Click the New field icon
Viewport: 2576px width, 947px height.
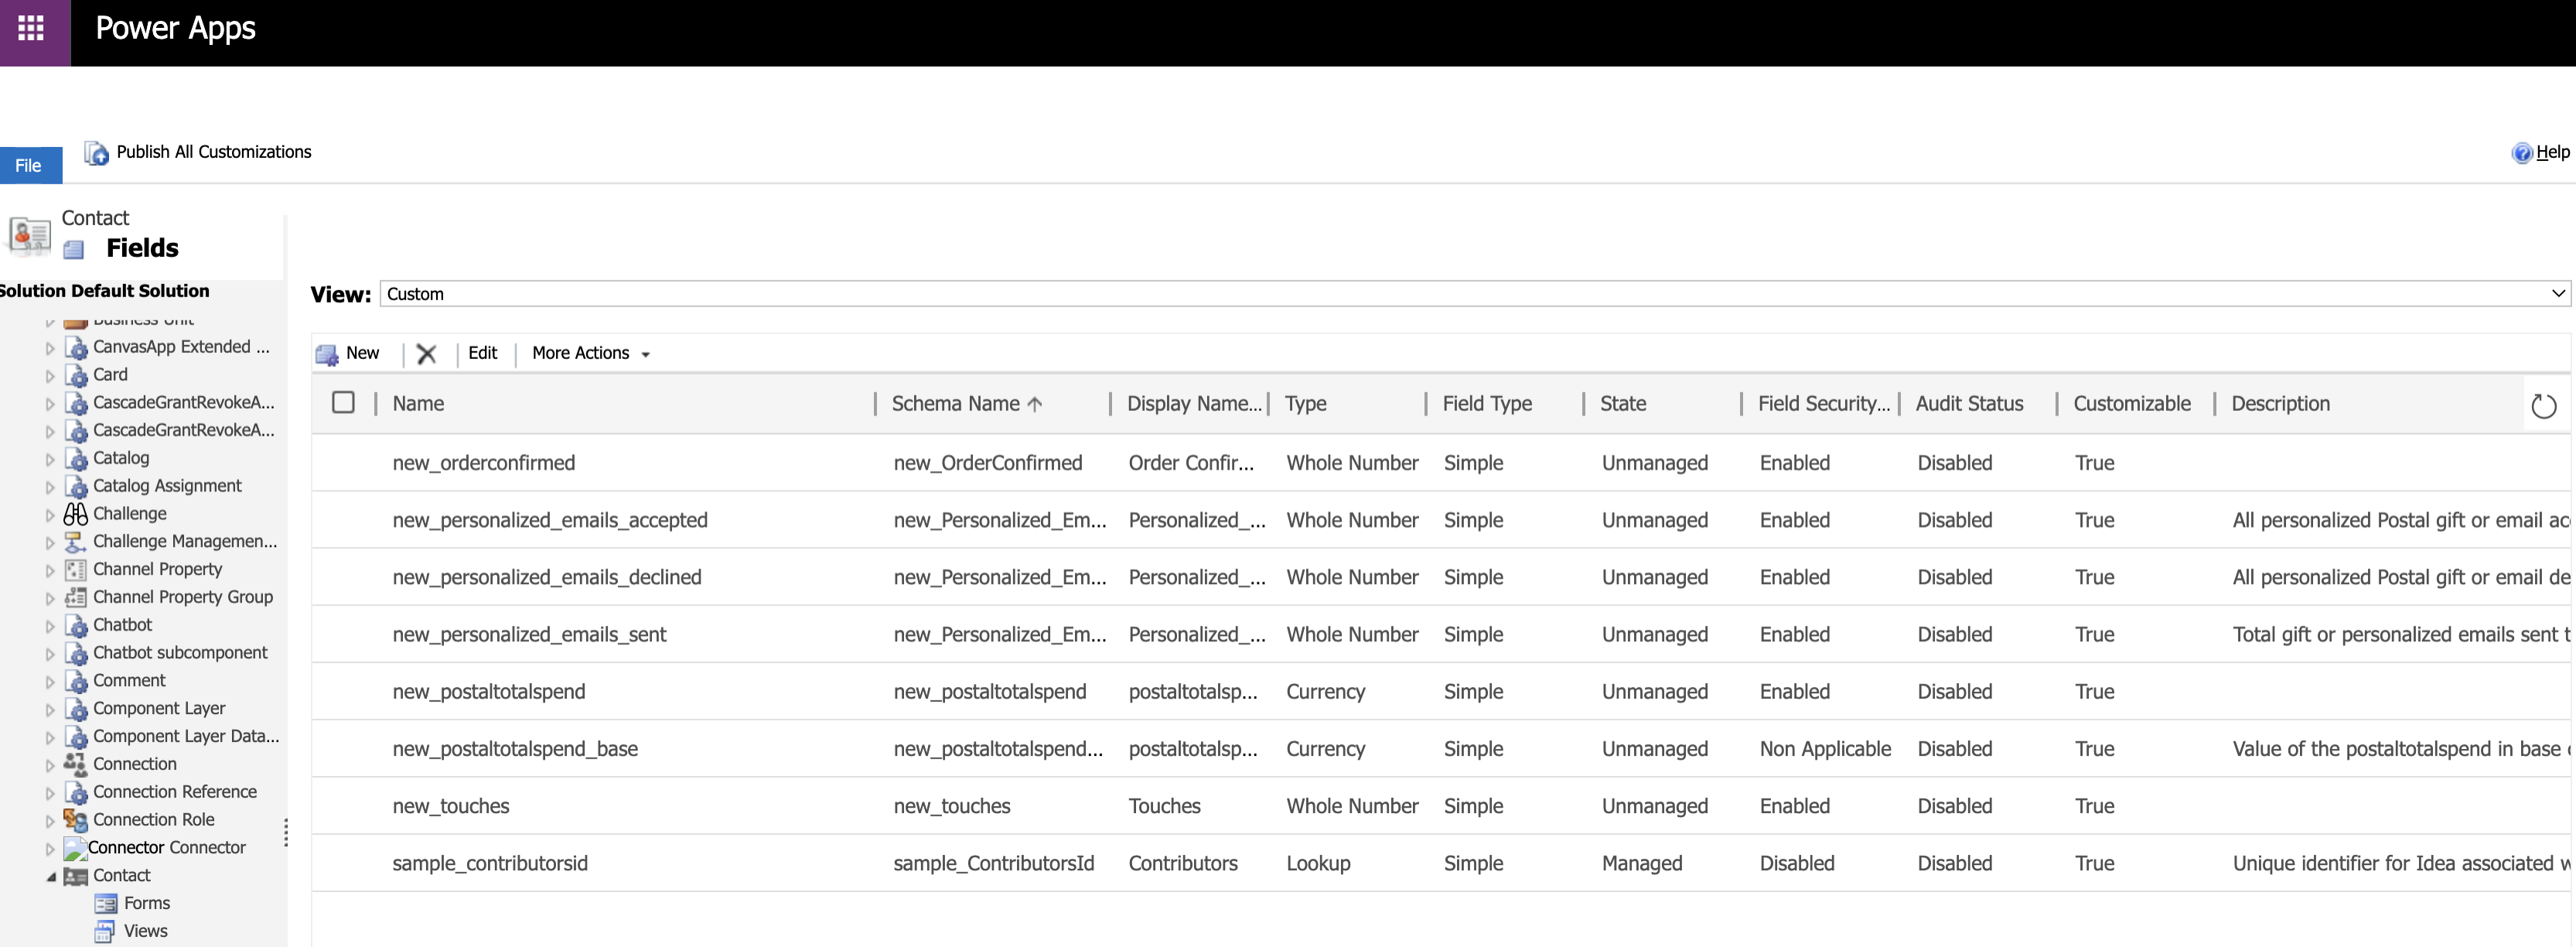click(327, 354)
